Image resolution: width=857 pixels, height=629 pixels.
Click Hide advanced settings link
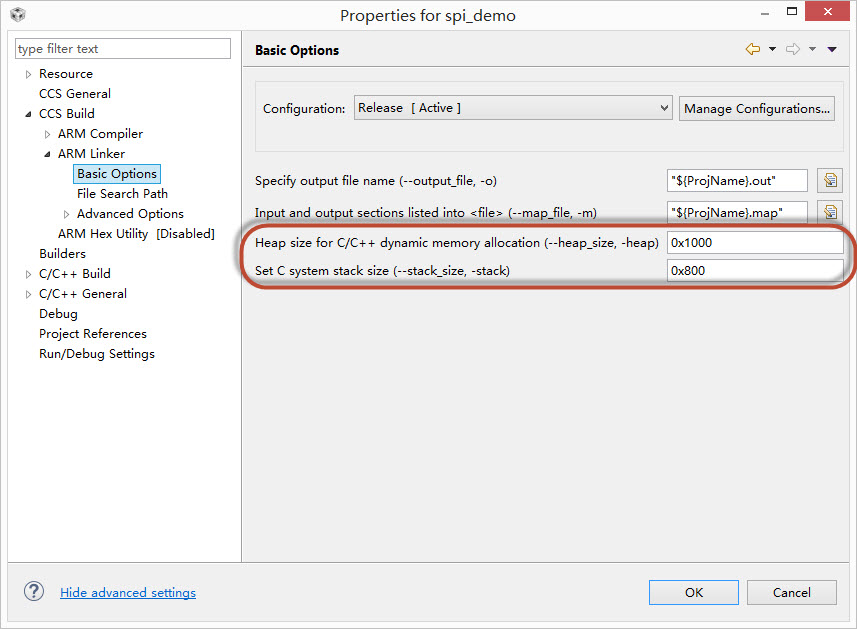point(128,593)
